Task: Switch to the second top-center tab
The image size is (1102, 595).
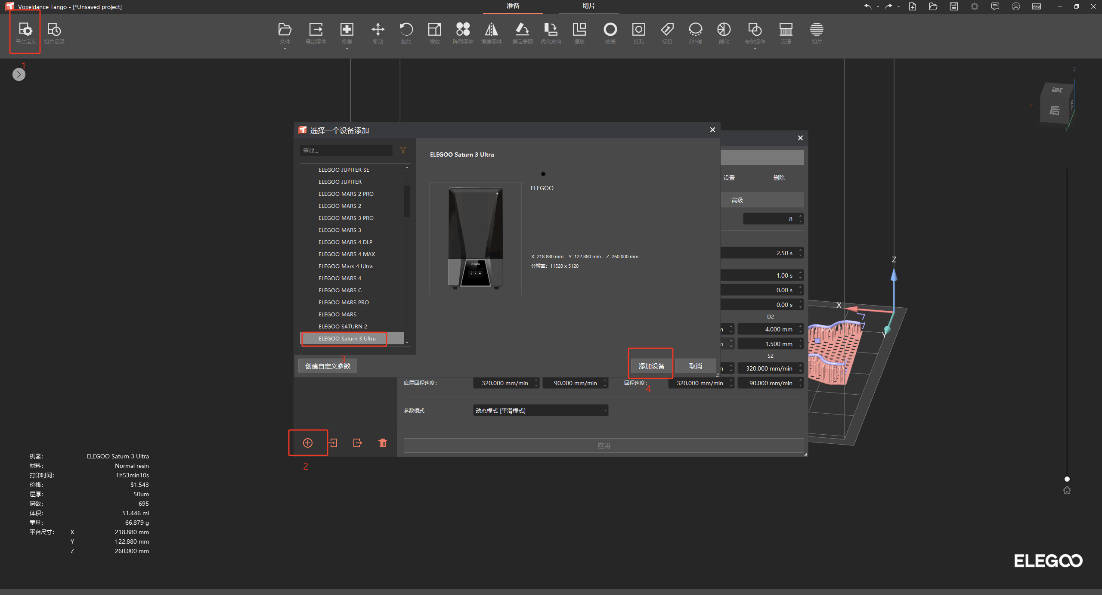Action: [x=589, y=6]
